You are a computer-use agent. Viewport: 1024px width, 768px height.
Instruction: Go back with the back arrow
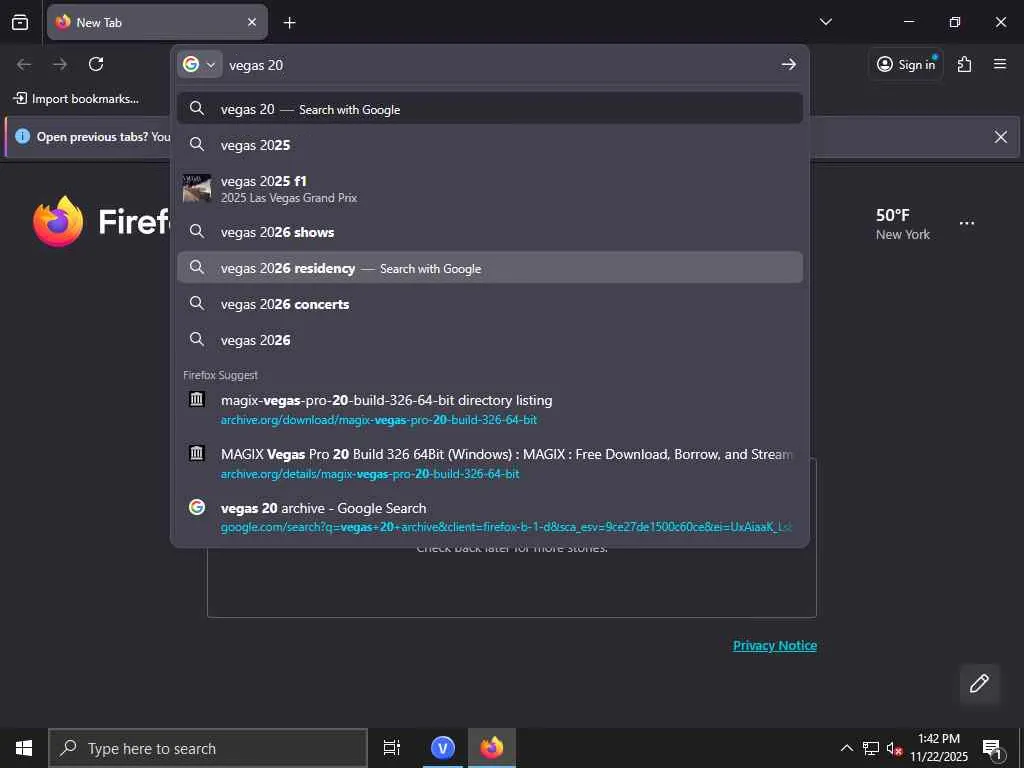point(24,64)
